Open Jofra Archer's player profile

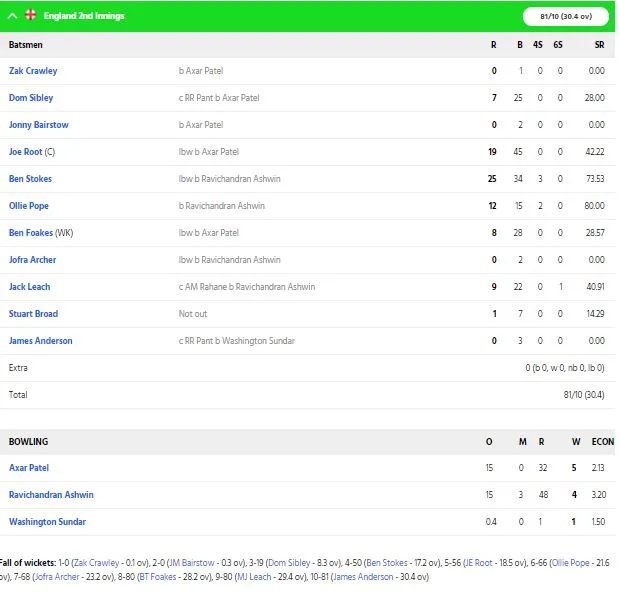click(32, 260)
